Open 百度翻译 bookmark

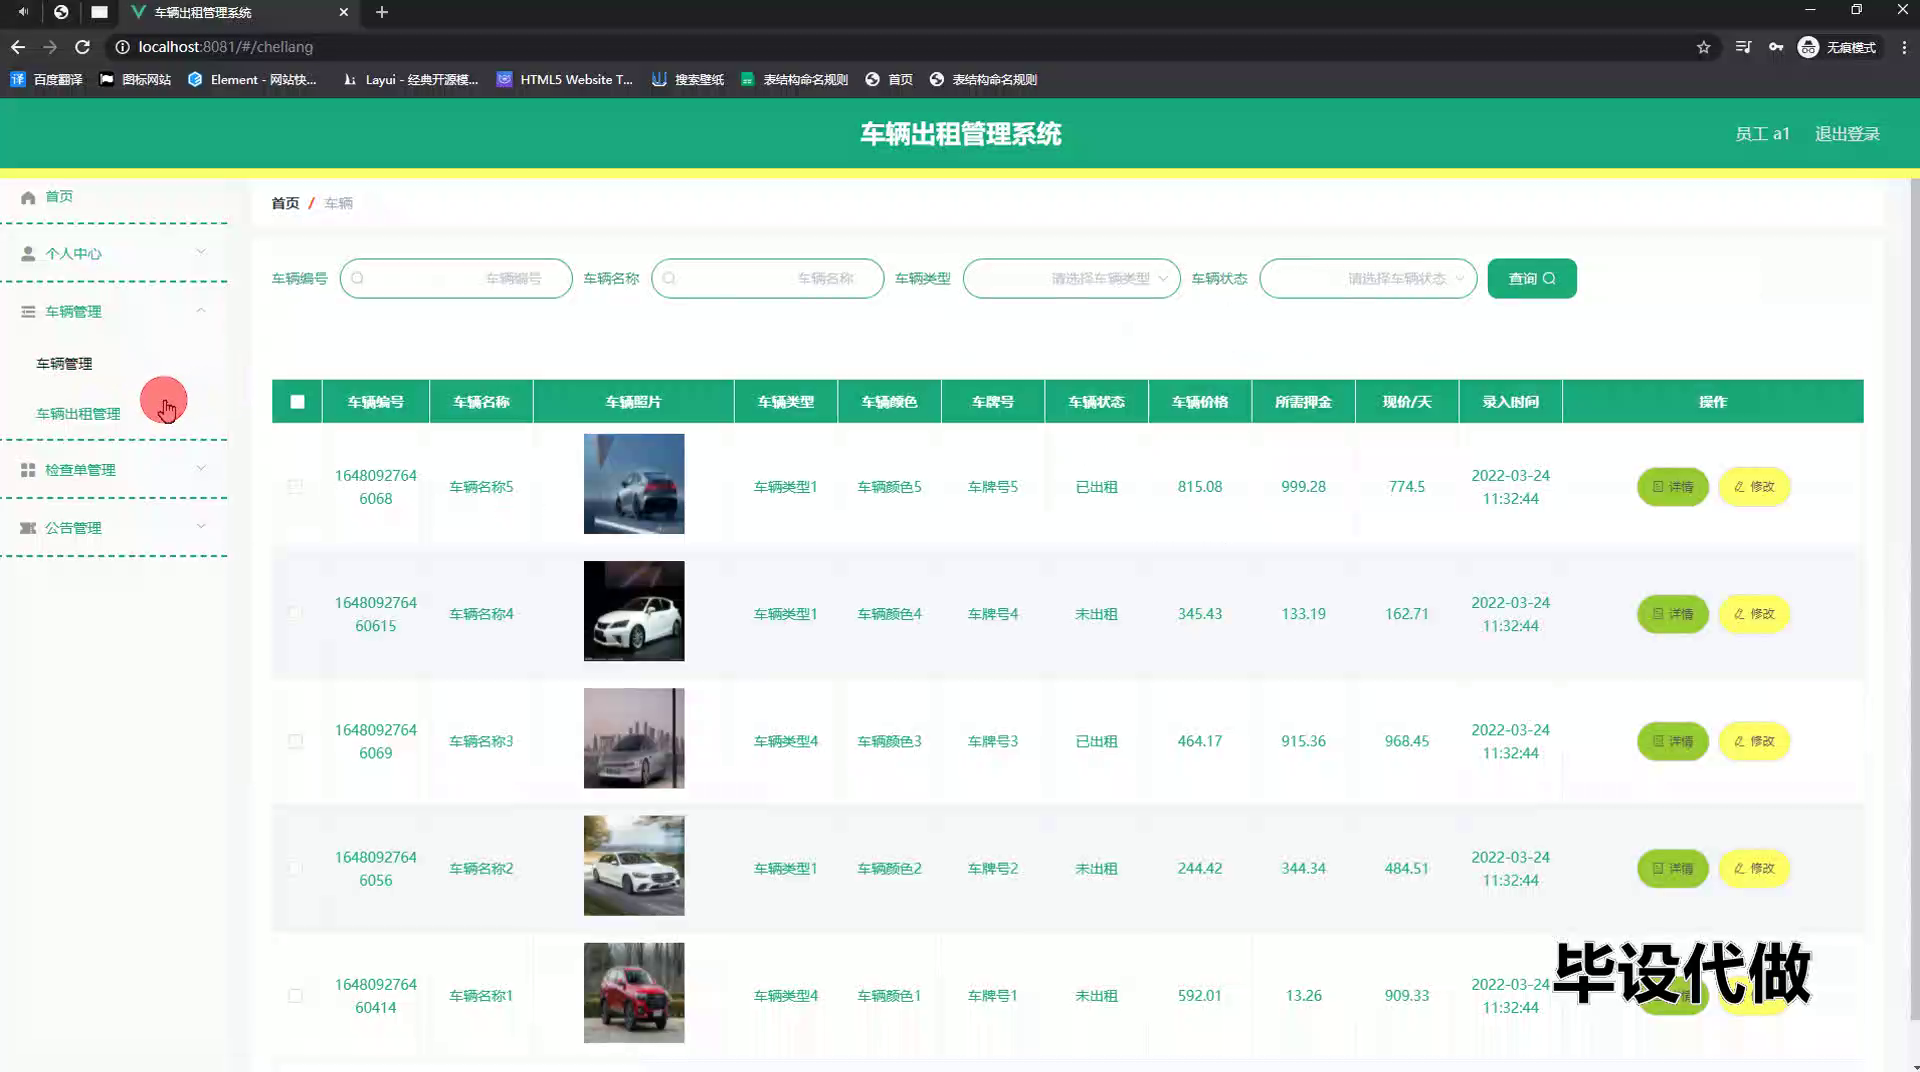(46, 79)
